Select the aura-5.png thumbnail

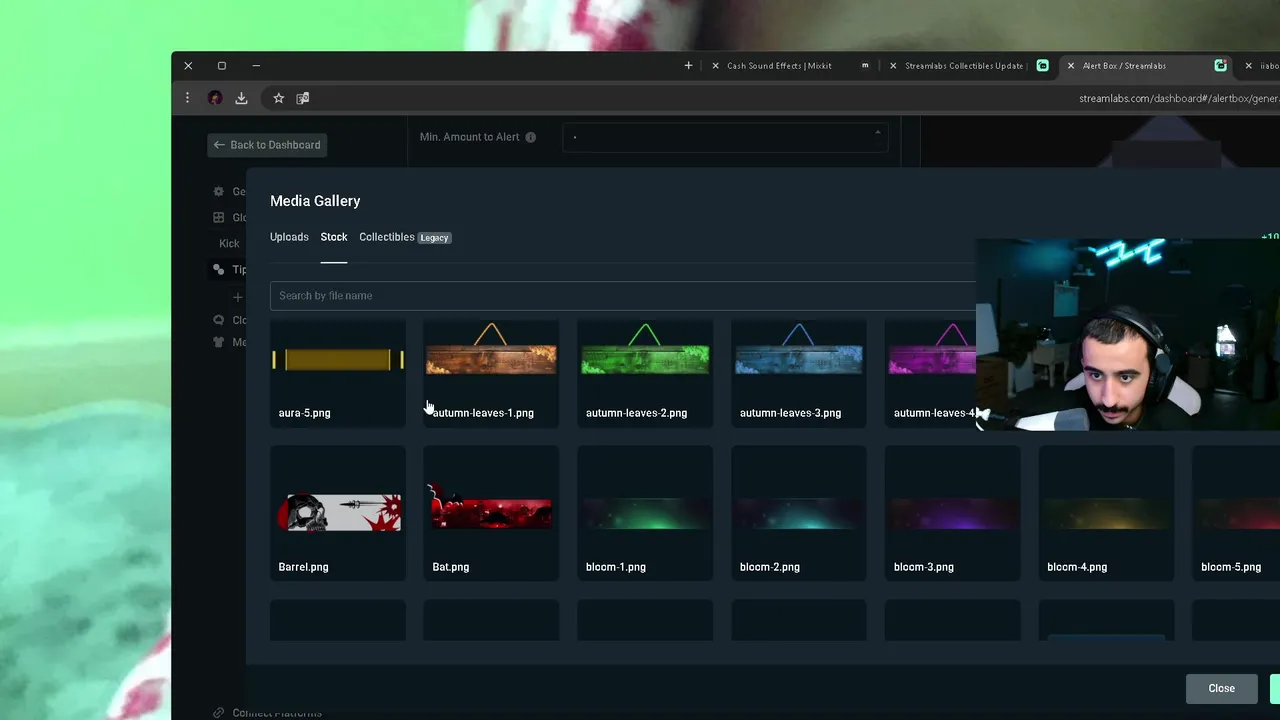point(338,373)
